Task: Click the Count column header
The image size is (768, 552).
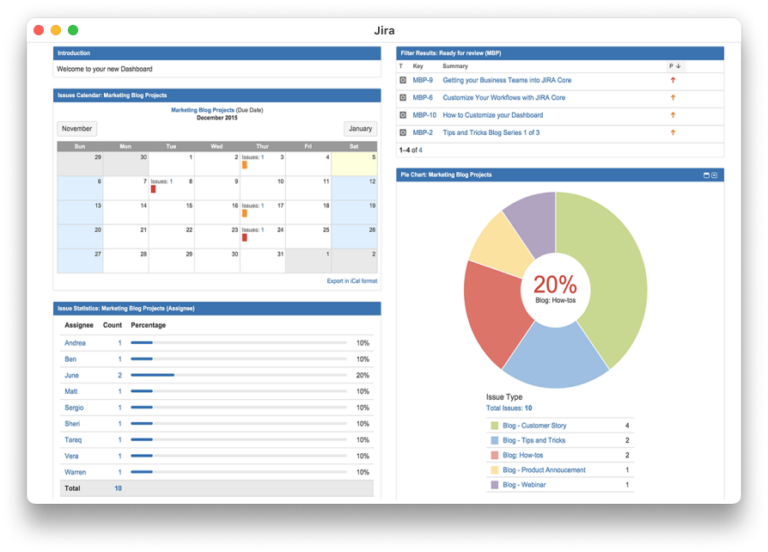Action: [x=112, y=325]
